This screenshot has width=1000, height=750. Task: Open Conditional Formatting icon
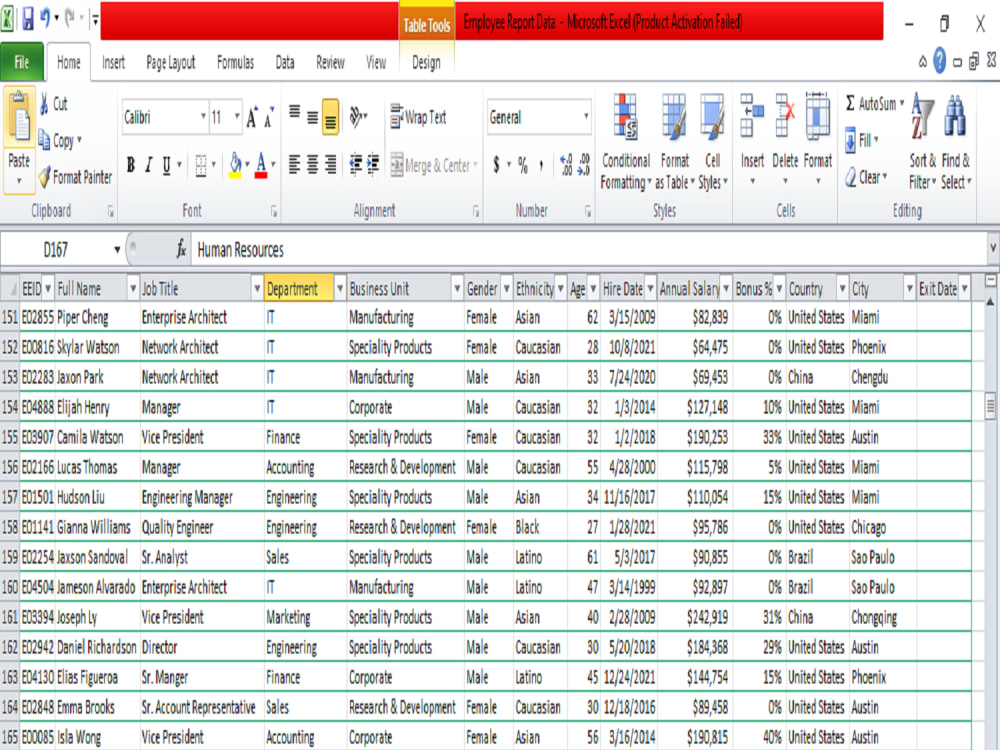coord(625,117)
